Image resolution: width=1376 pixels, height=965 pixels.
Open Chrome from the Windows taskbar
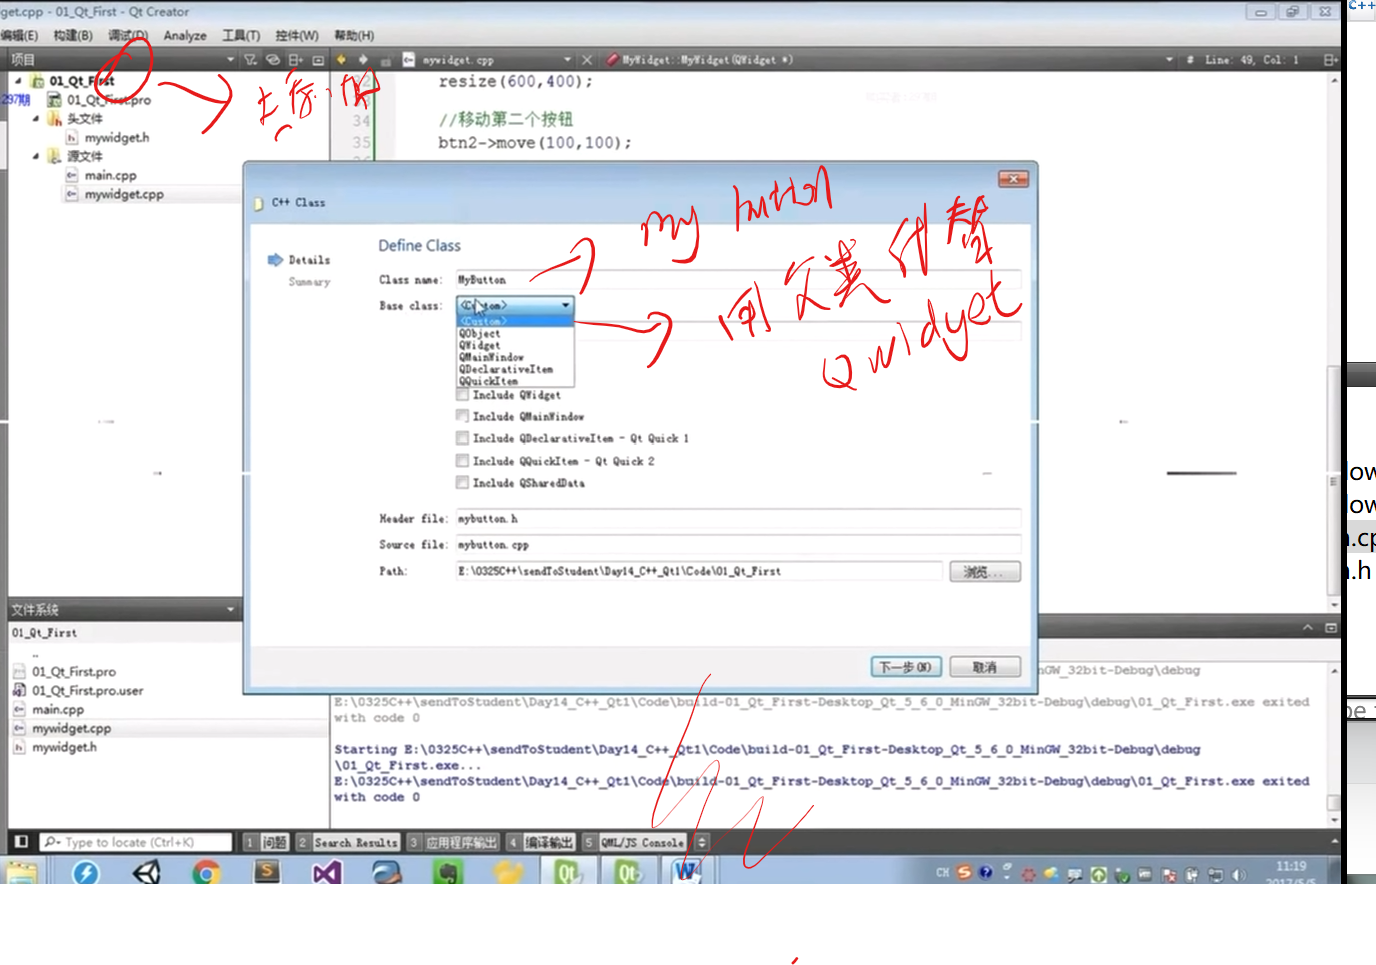pyautogui.click(x=206, y=873)
